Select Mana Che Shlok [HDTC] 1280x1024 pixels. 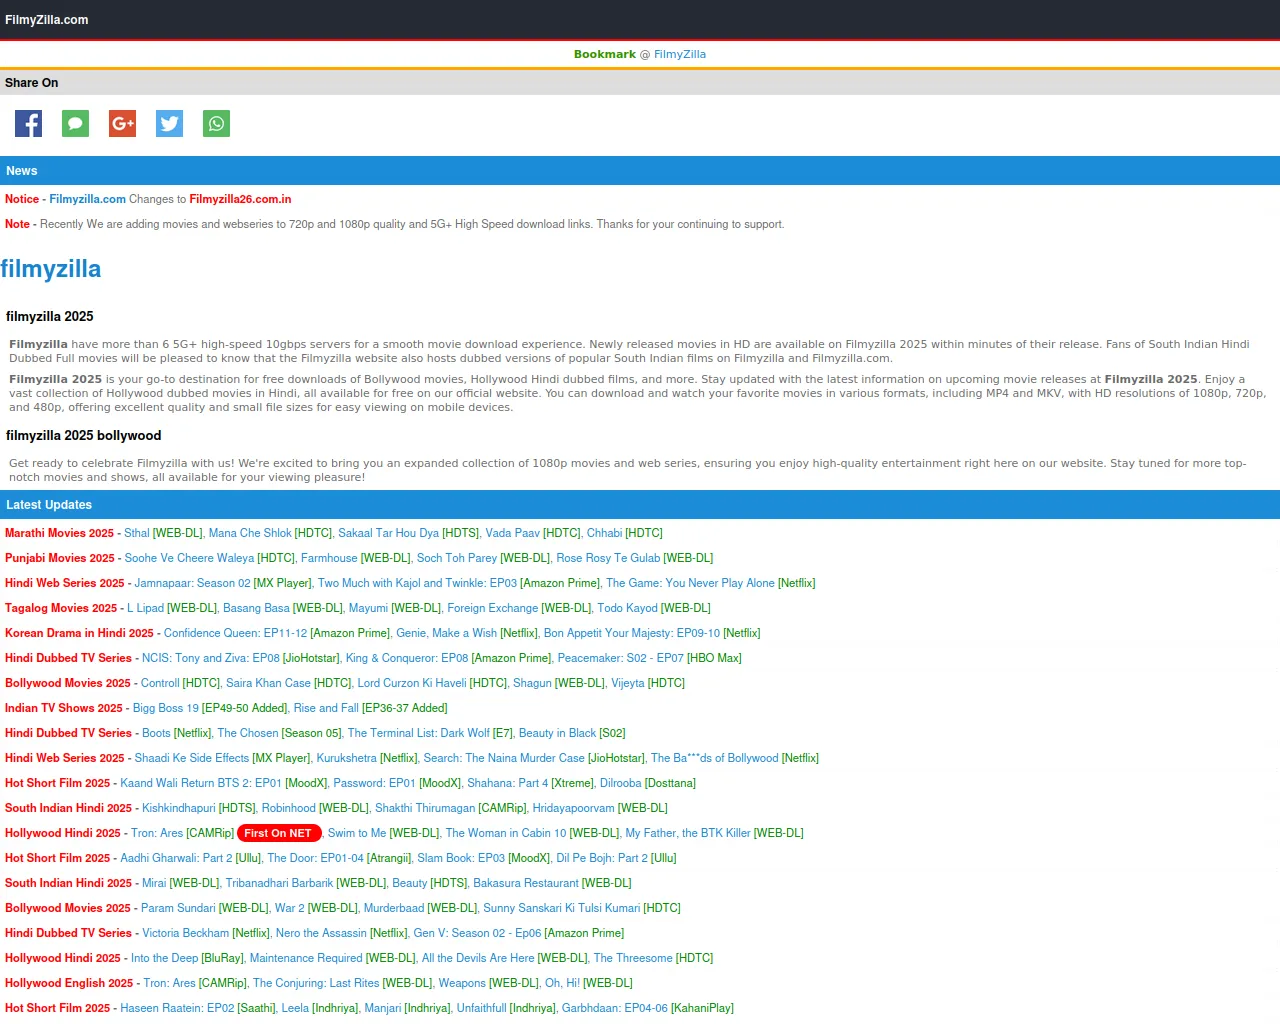click(270, 533)
